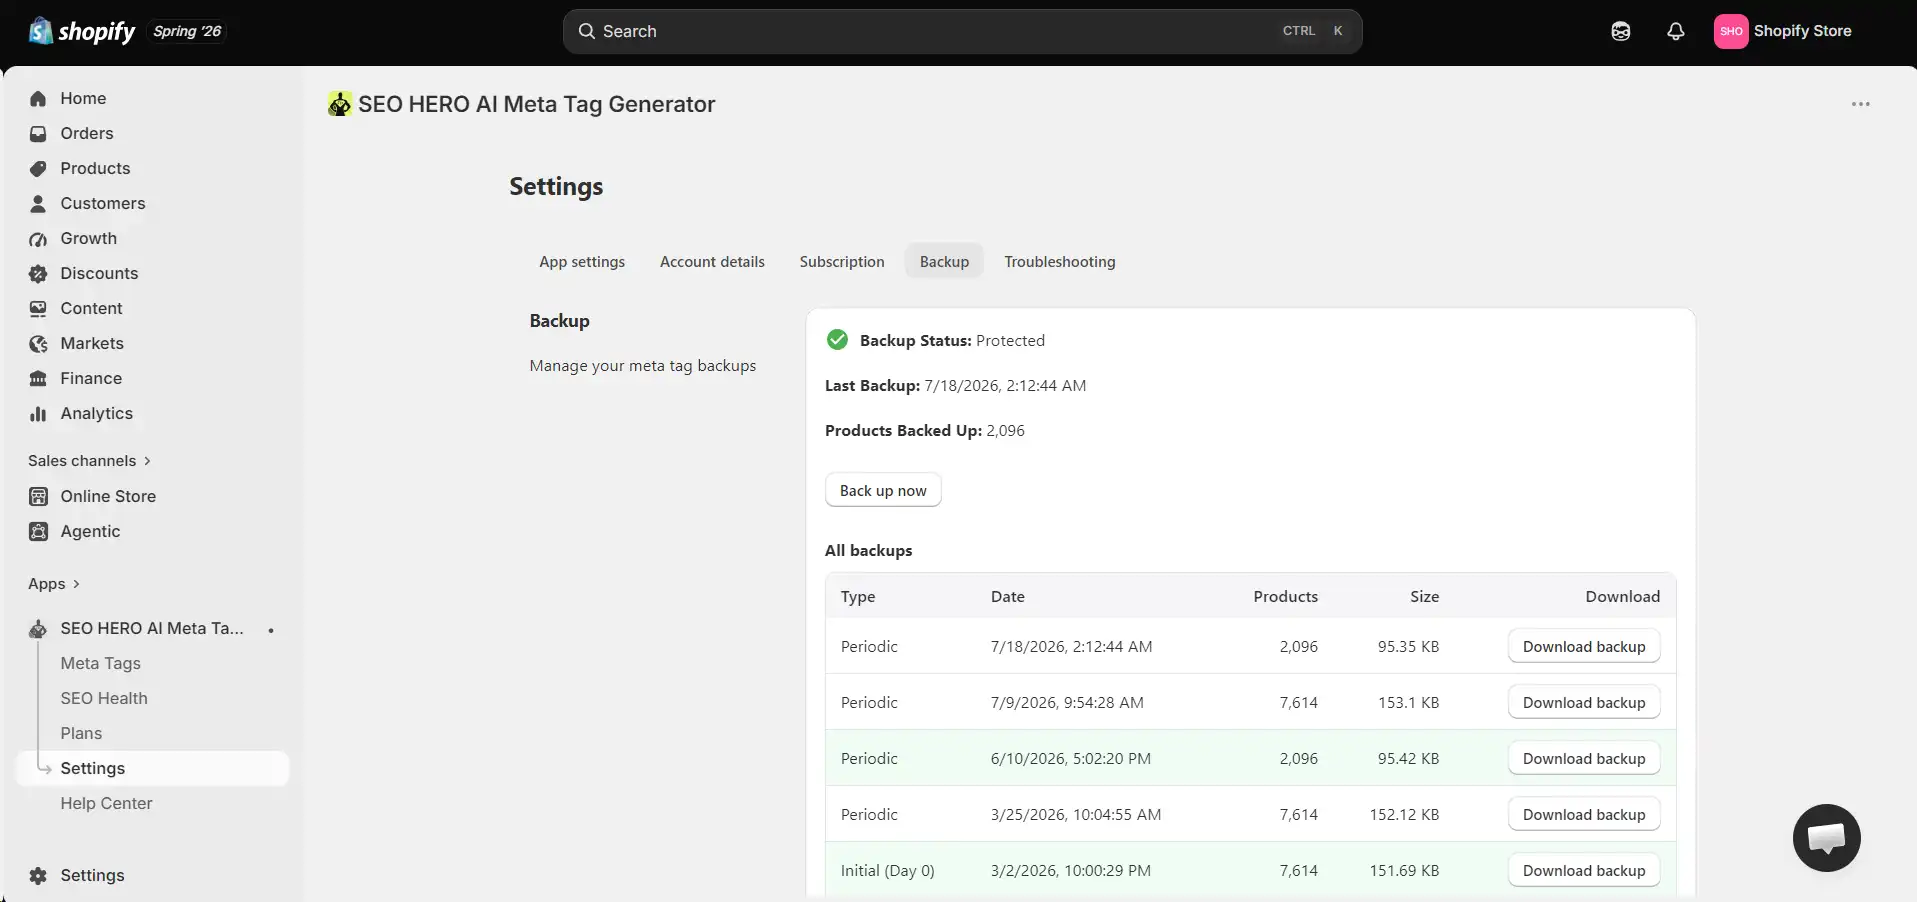Click the 153.1 KB size cell
The image size is (1917, 902).
tap(1408, 702)
